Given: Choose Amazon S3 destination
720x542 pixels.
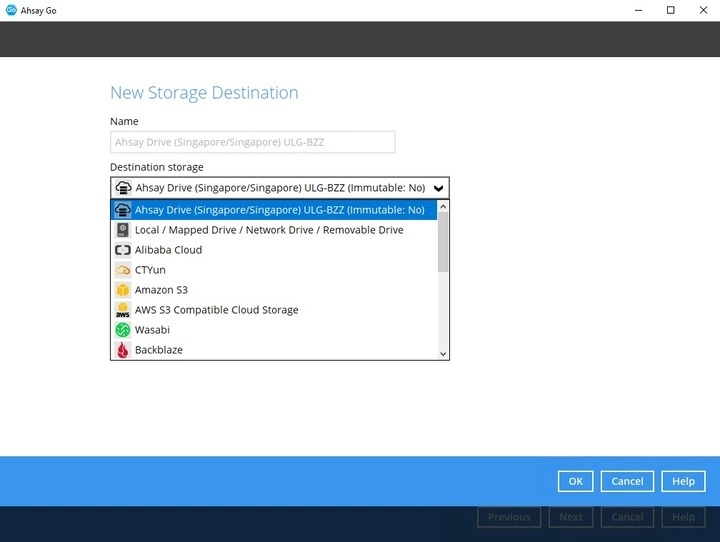Looking at the screenshot, I should (x=274, y=290).
